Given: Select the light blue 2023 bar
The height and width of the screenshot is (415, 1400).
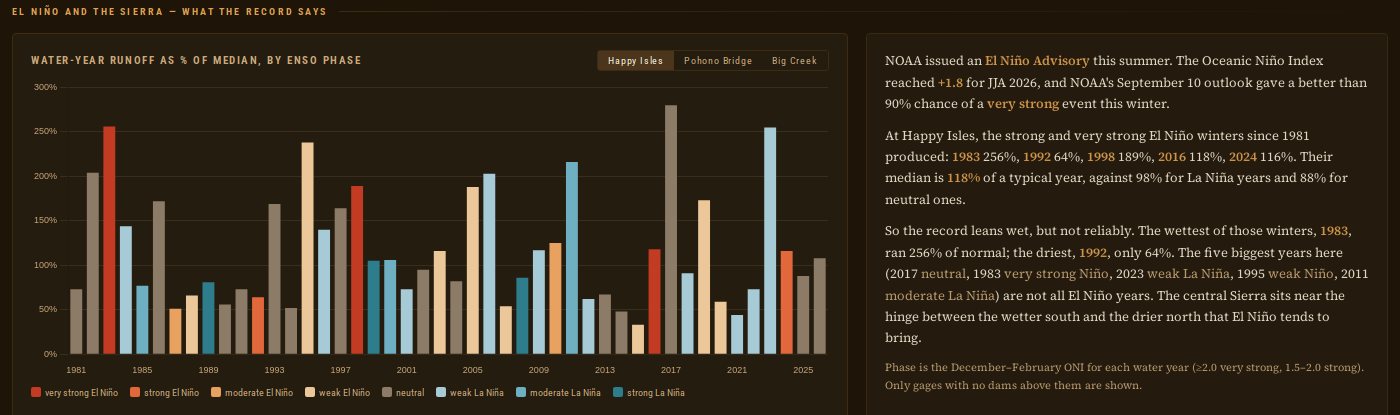Looking at the screenshot, I should (770, 241).
